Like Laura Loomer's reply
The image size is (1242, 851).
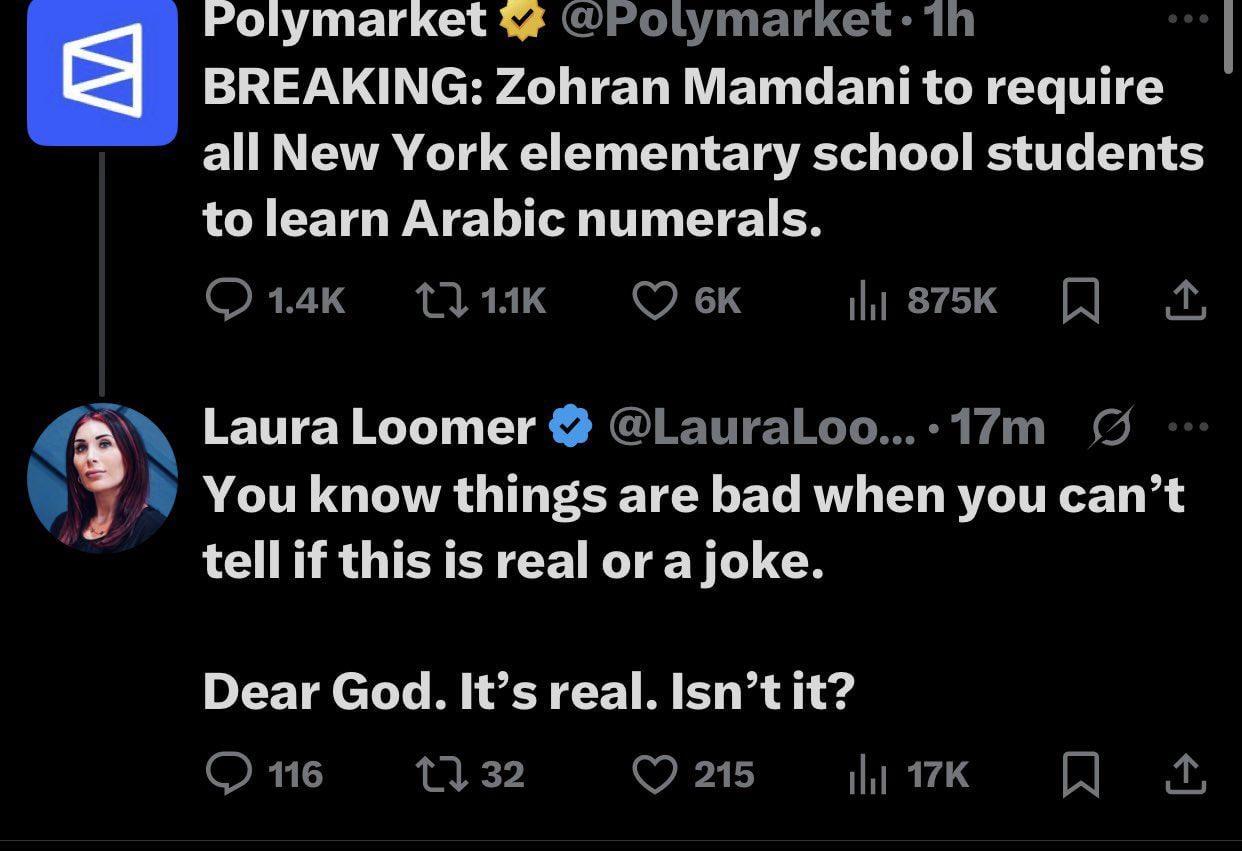point(656,774)
